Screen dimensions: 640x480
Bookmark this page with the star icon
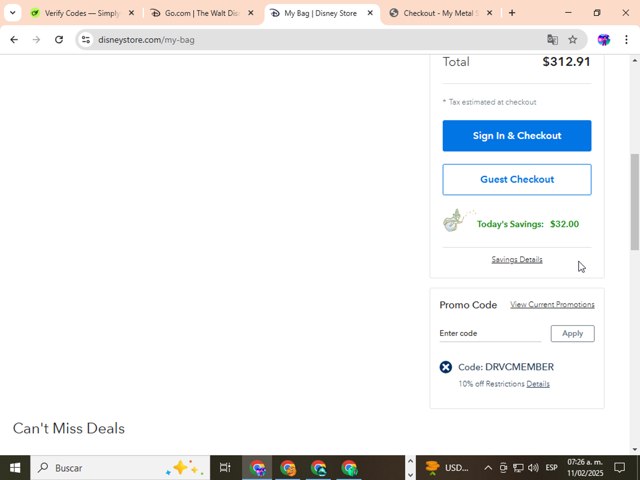tap(573, 40)
